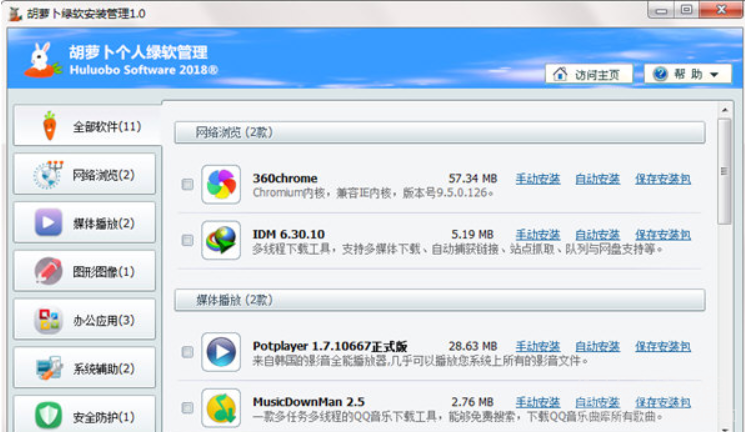Click the Potplayer 1.7.10667正式版 title

(330, 346)
